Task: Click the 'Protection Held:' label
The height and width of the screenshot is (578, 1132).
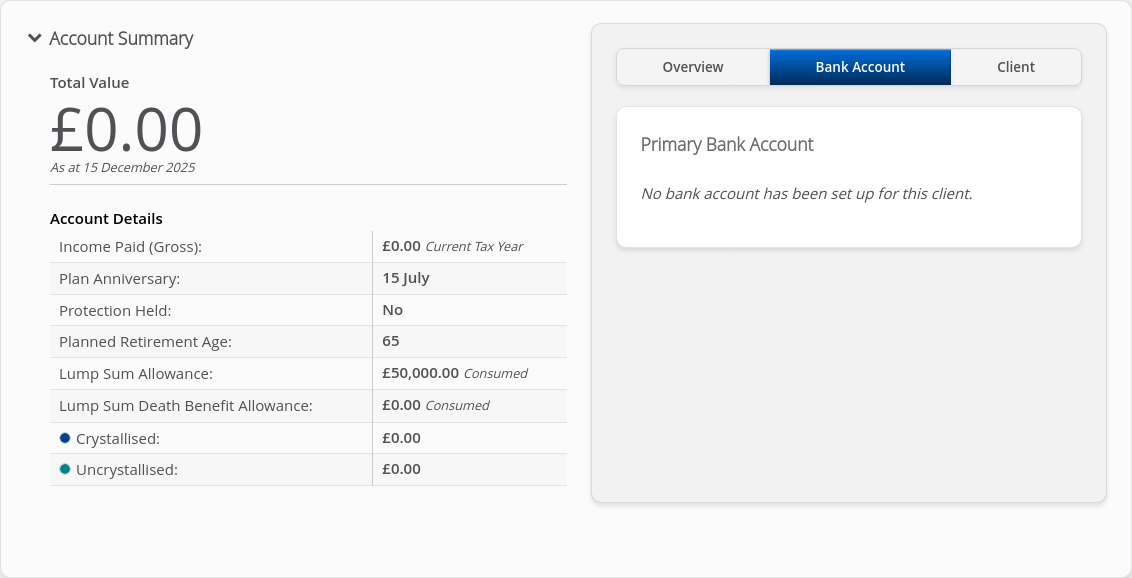Action: pos(116,310)
